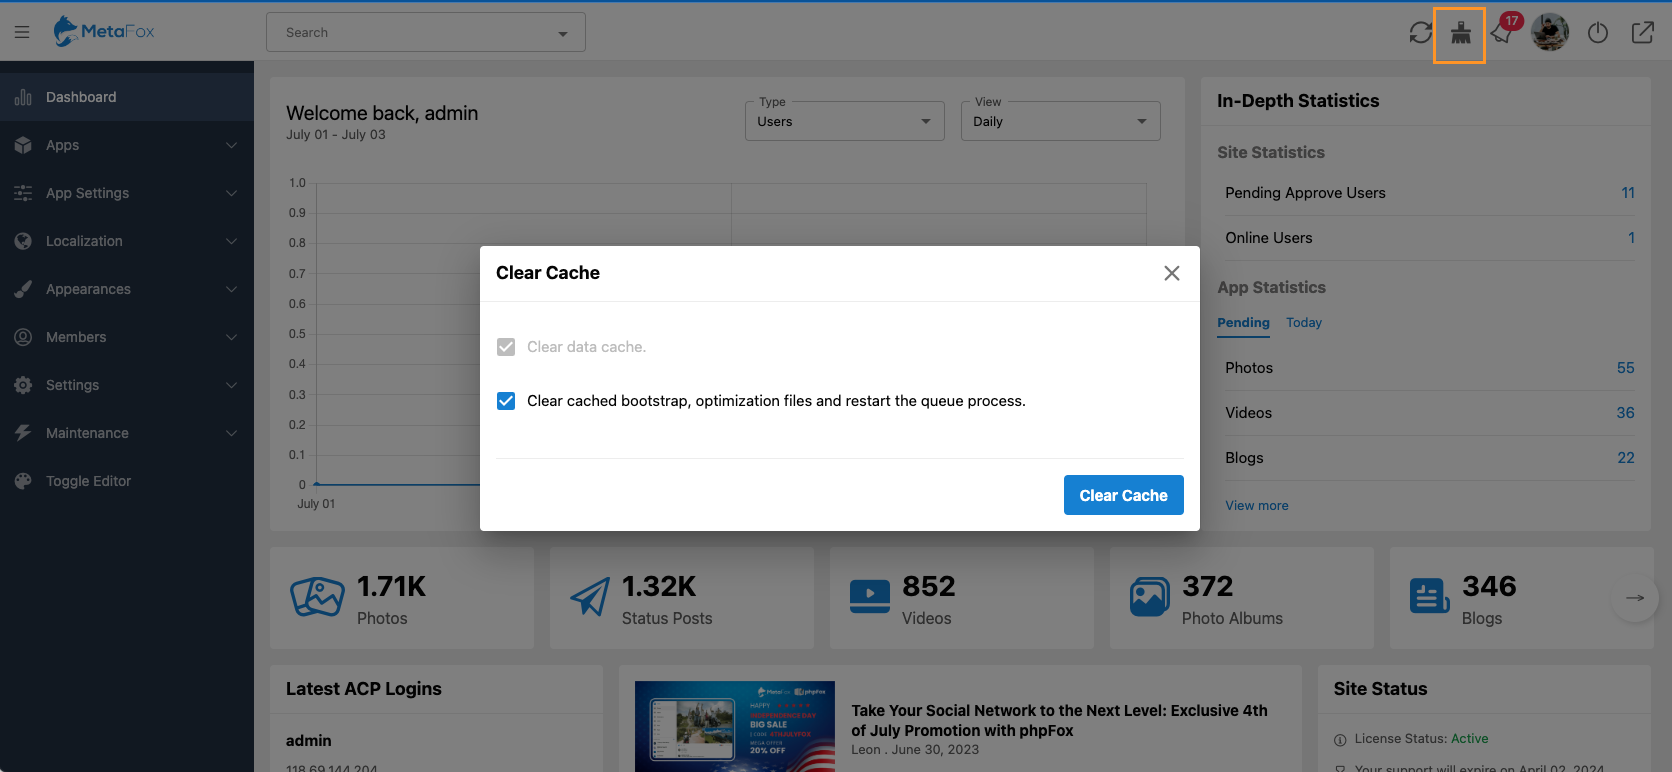Open the Type Users dropdown
This screenshot has width=1672, height=772.
(845, 121)
